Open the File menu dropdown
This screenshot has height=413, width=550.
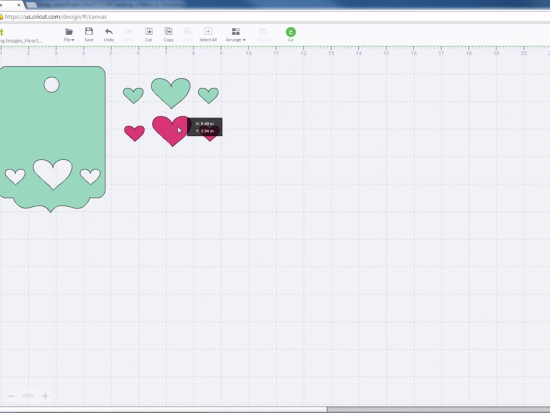[x=69, y=35]
